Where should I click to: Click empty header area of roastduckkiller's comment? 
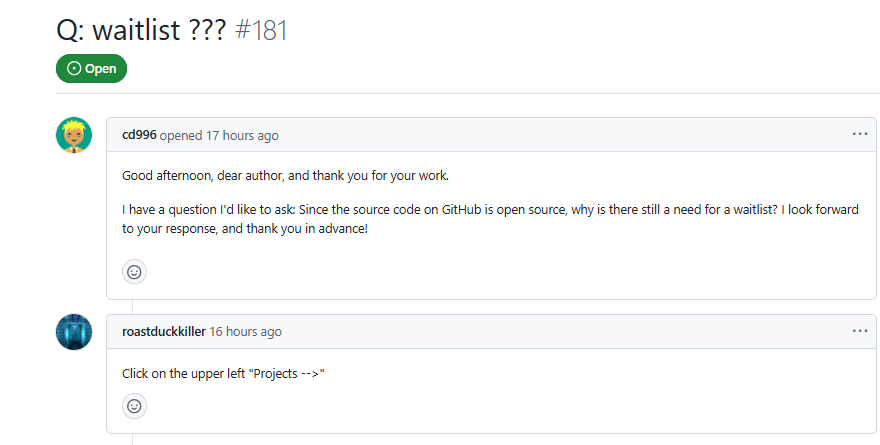pos(560,332)
